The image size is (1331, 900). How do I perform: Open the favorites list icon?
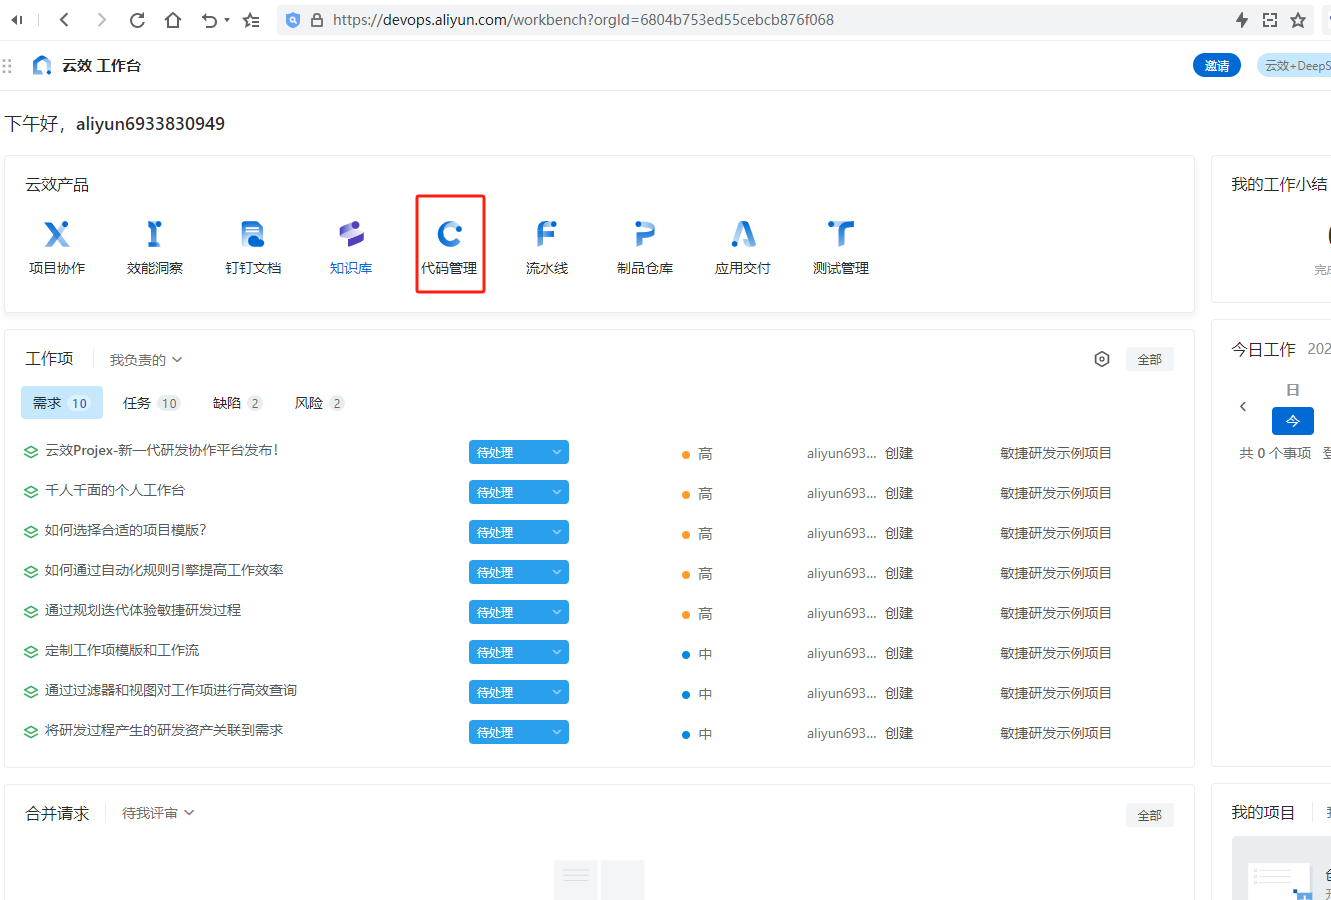point(251,20)
